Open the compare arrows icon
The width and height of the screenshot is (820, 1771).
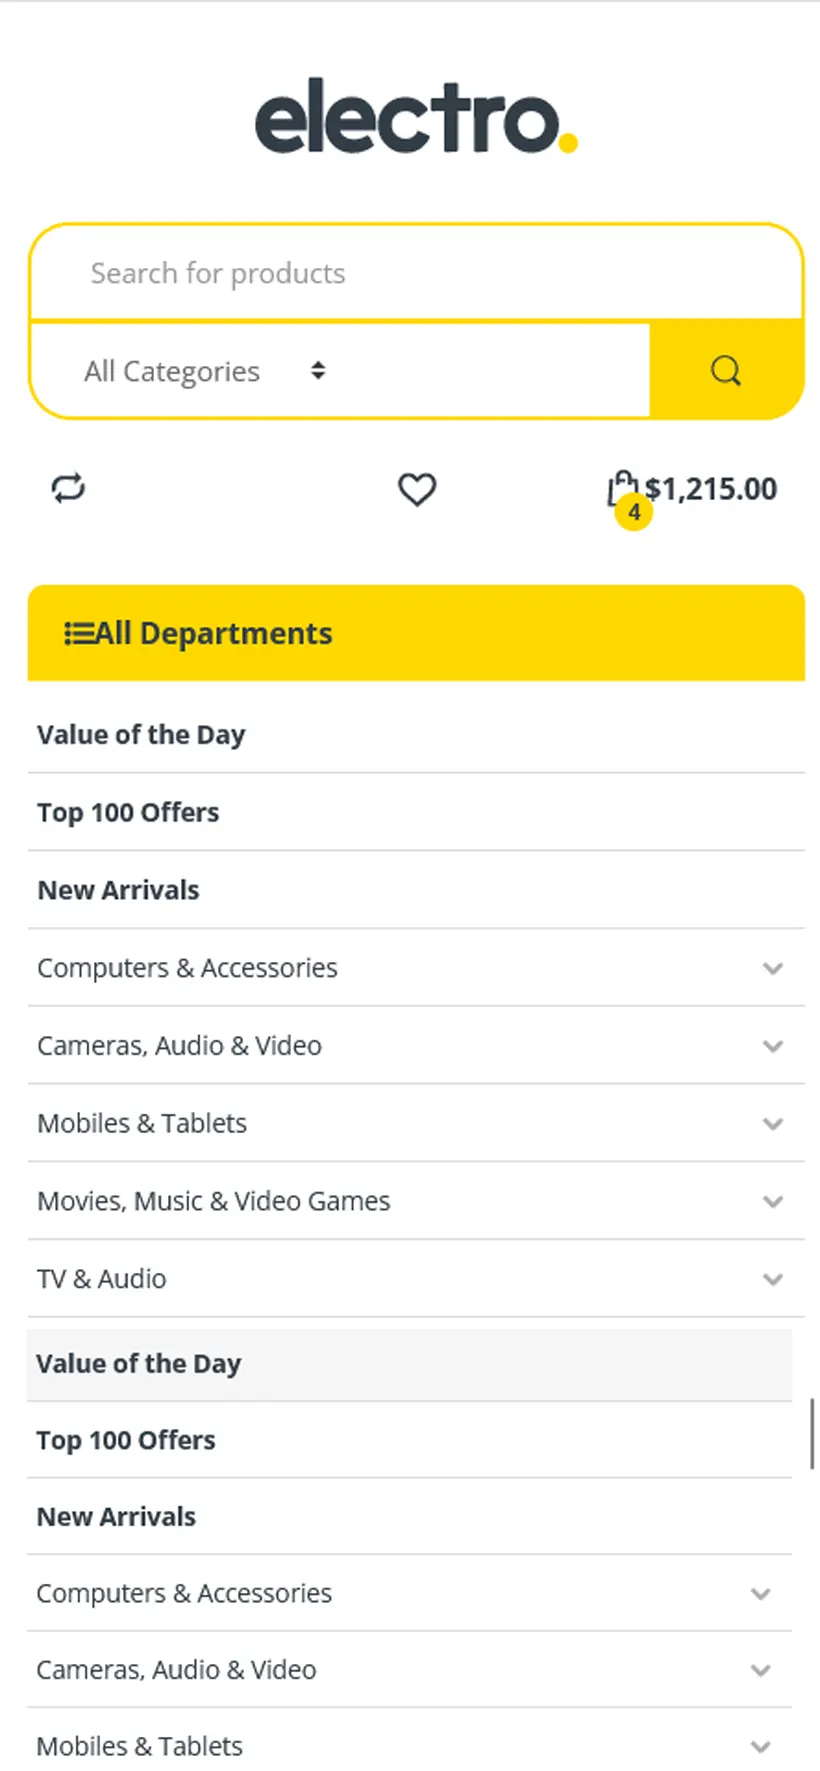(x=68, y=488)
